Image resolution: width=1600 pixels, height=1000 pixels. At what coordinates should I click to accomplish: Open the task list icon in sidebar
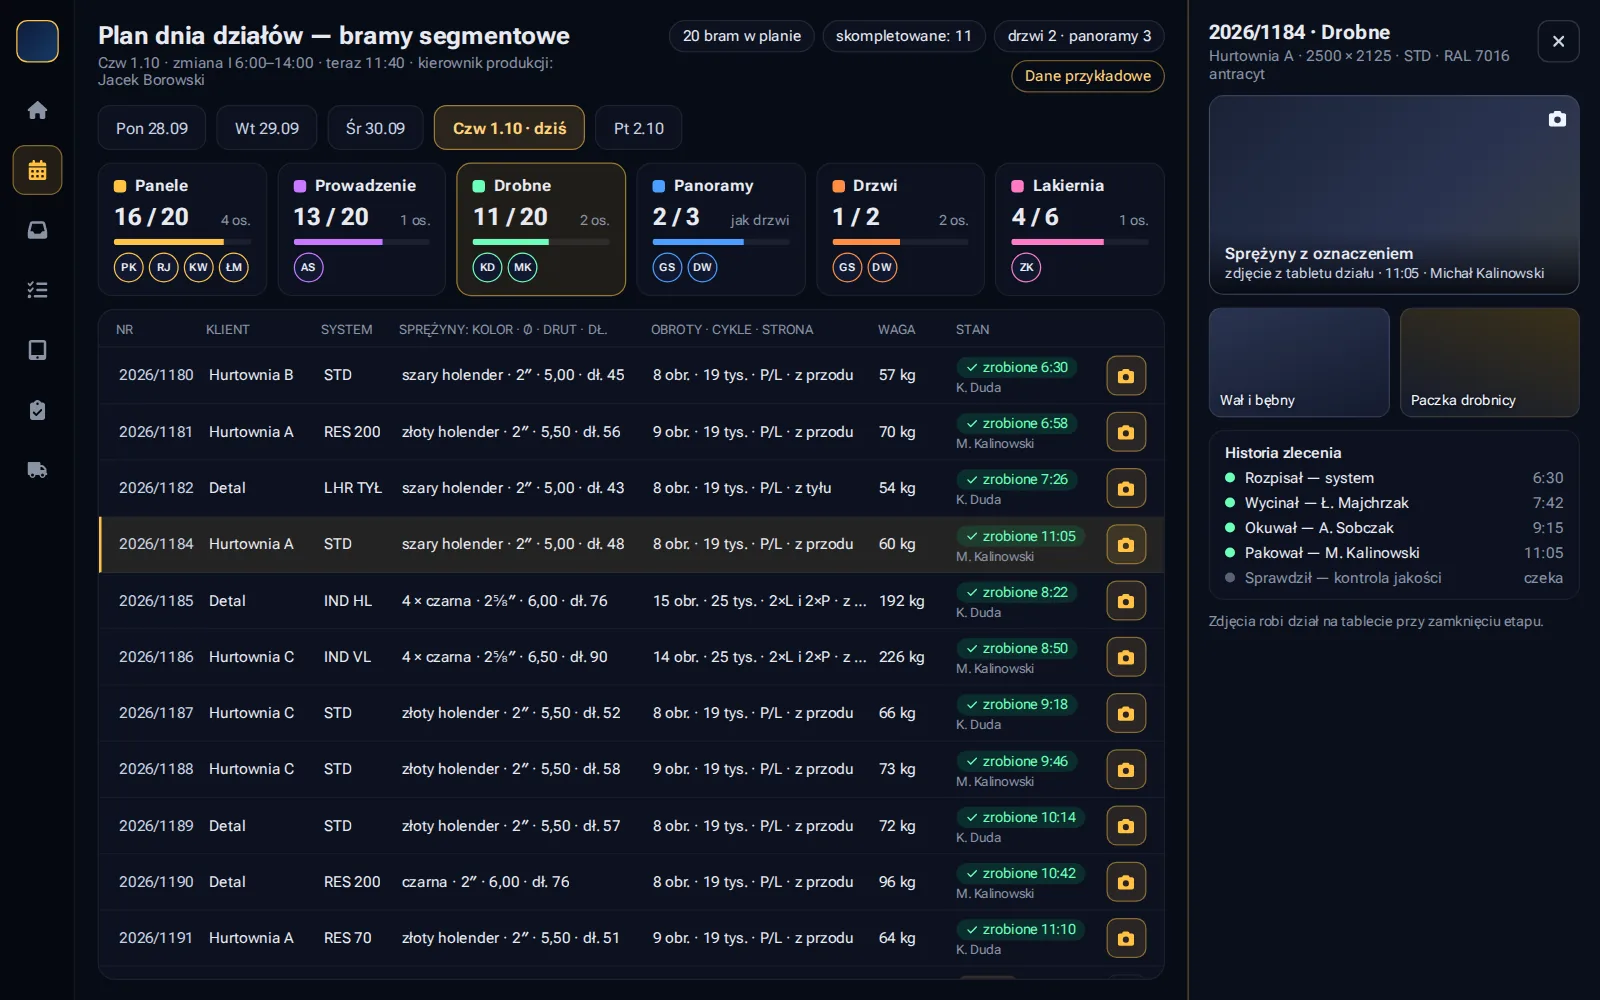click(x=37, y=290)
